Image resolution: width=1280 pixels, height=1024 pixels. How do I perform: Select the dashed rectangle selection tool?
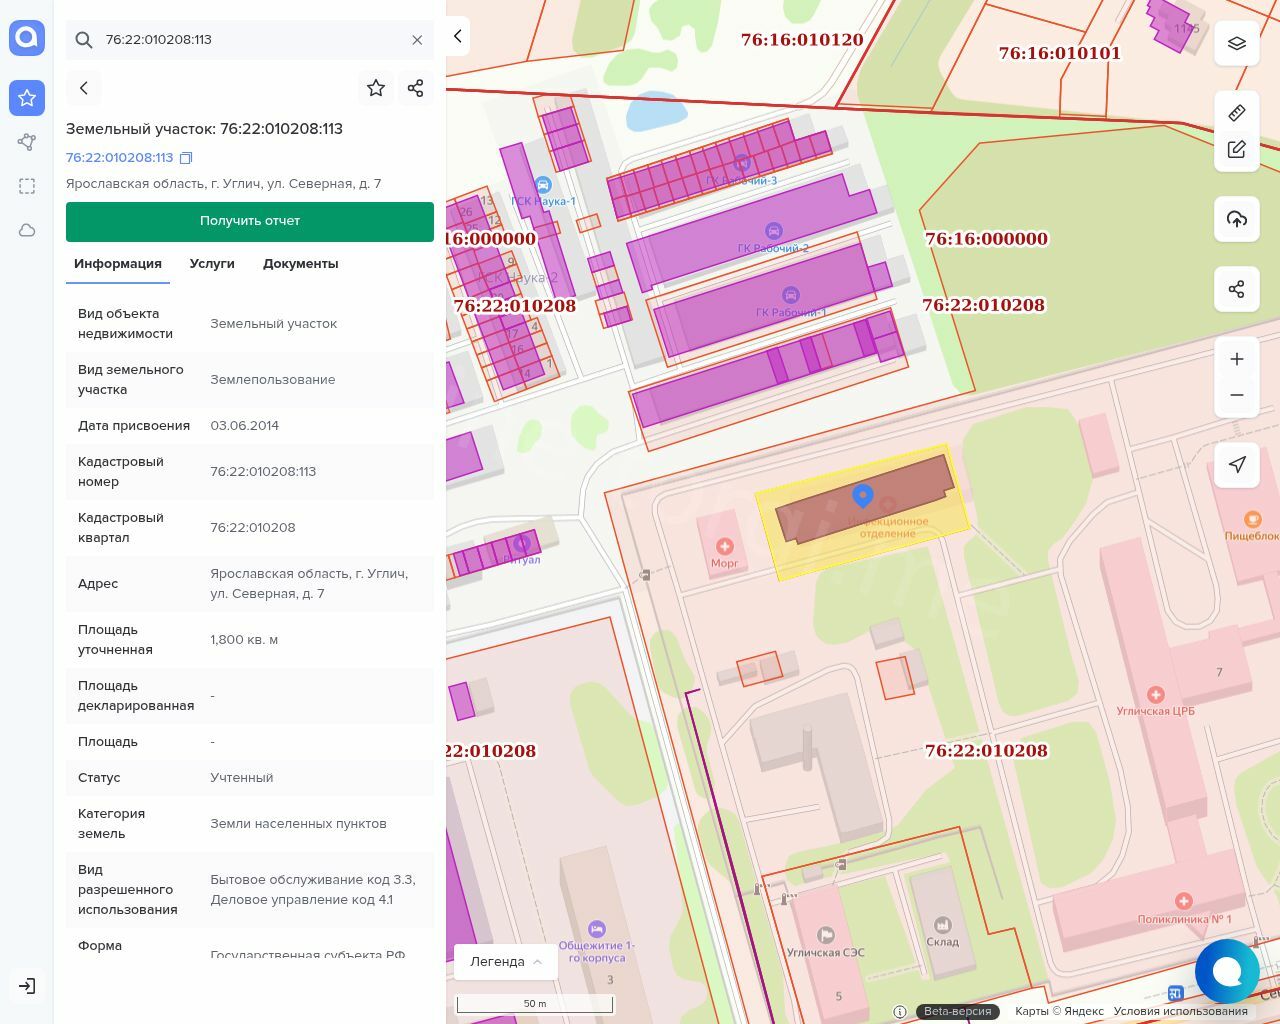click(27, 186)
